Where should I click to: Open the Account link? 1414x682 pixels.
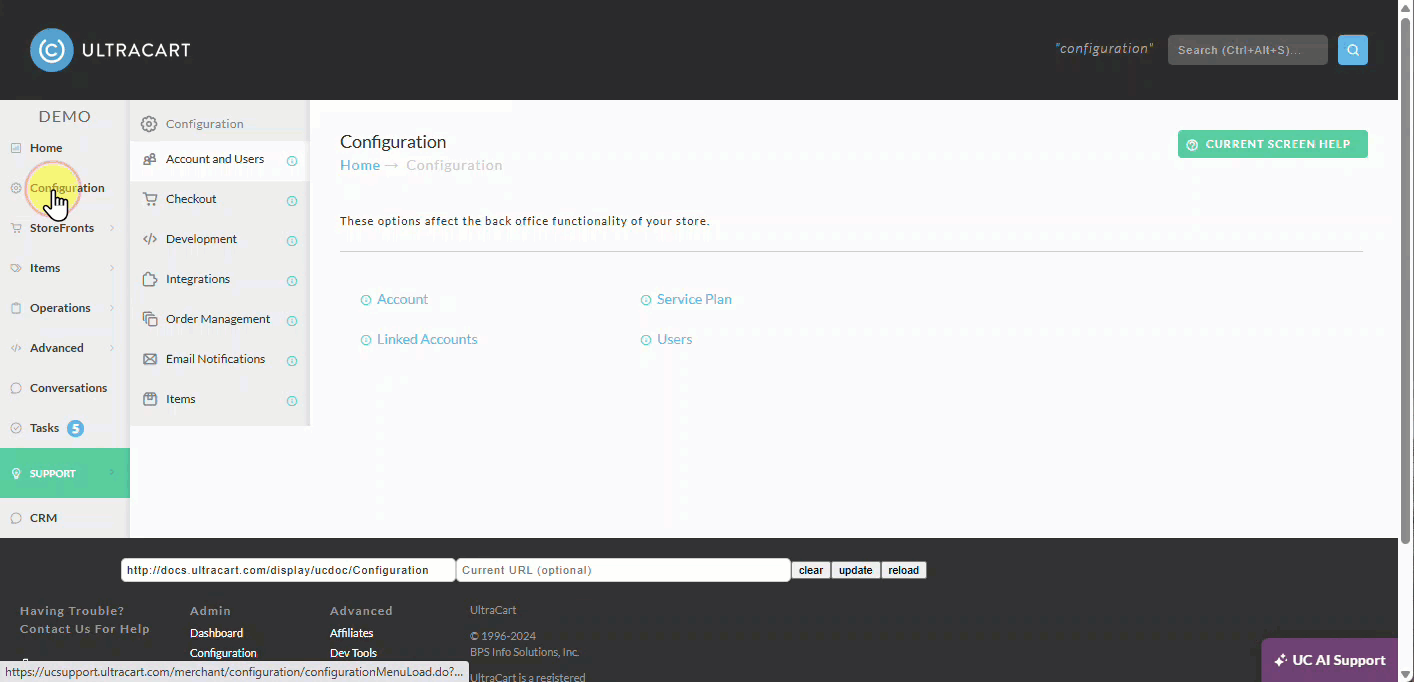click(402, 299)
